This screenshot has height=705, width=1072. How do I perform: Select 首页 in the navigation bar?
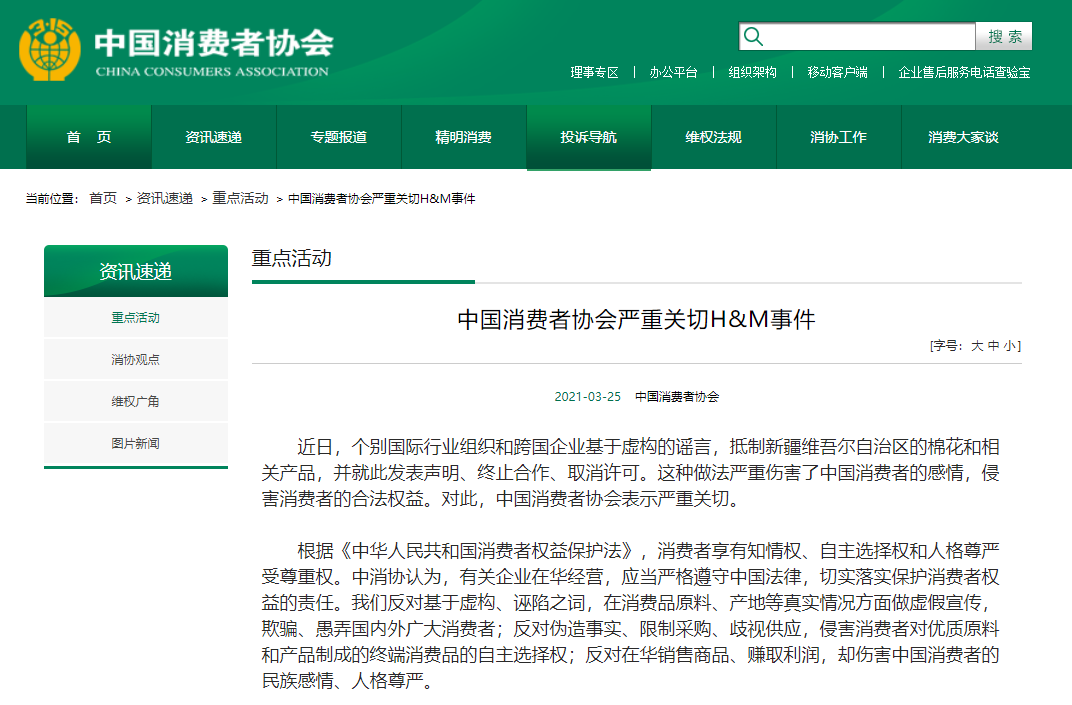89,137
